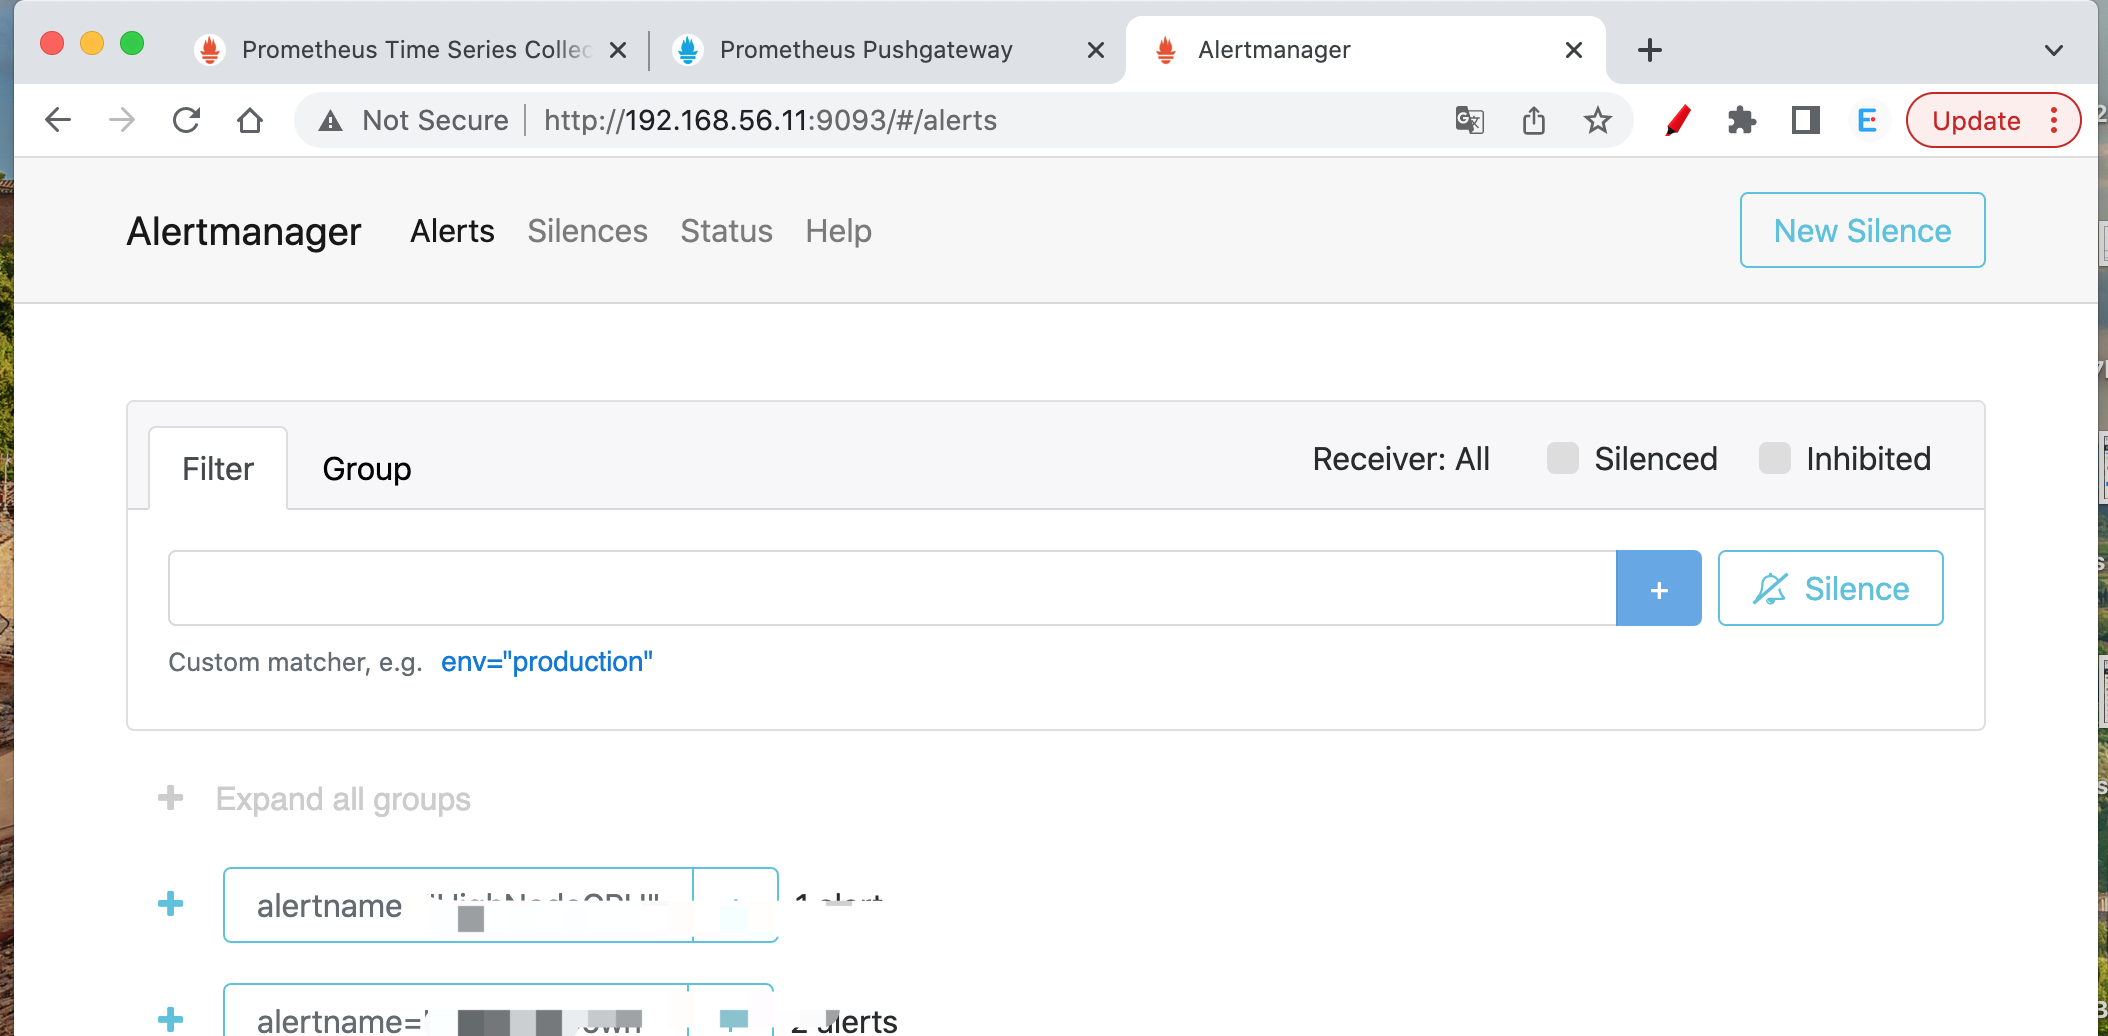Image resolution: width=2108 pixels, height=1036 pixels.
Task: Focus the custom matcher filter input
Action: 892,588
